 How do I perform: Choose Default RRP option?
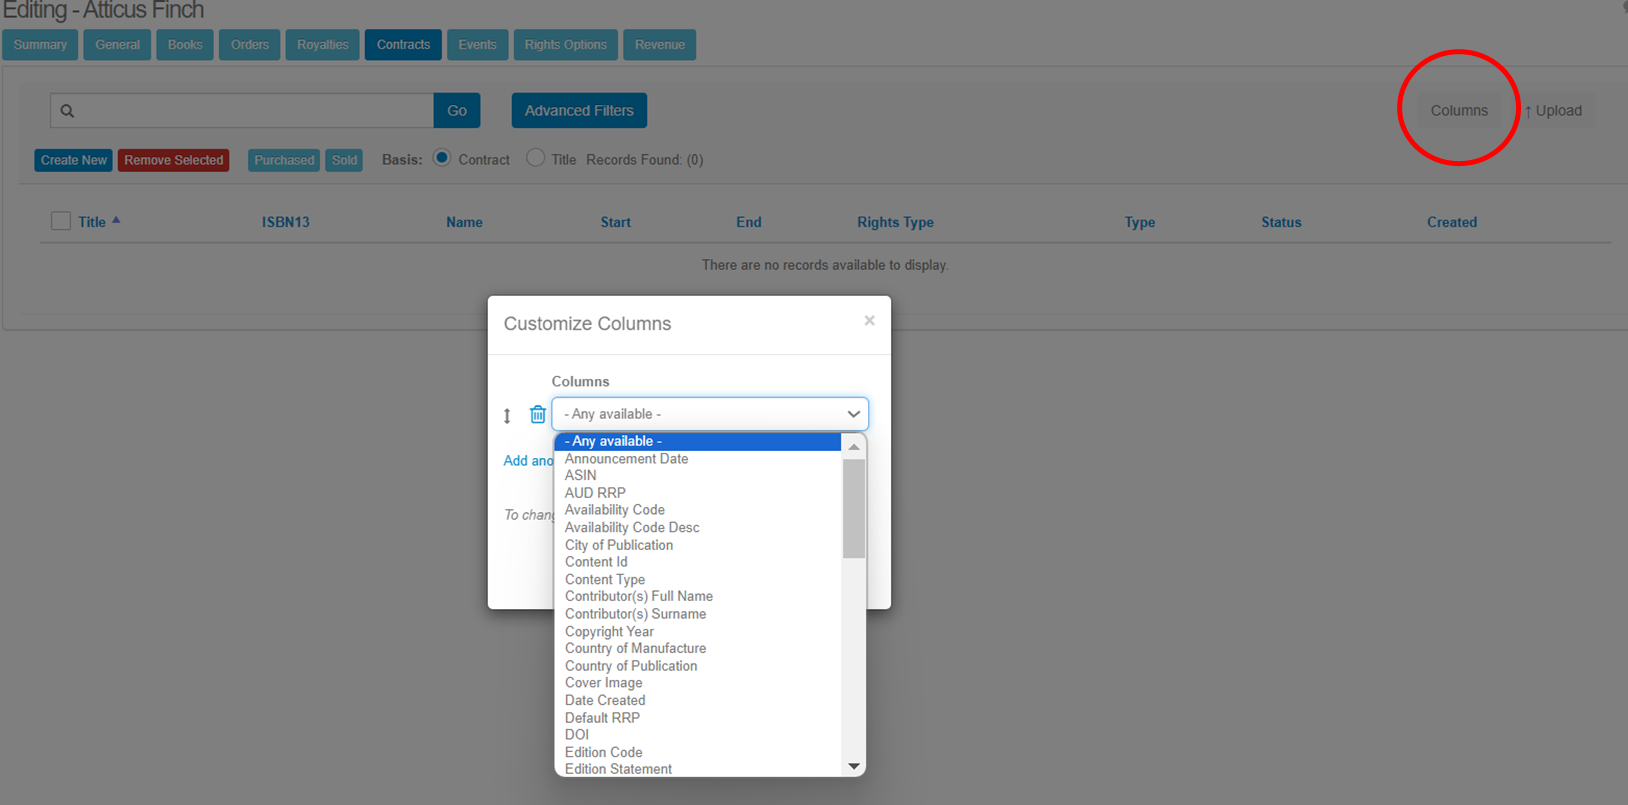[698, 718]
